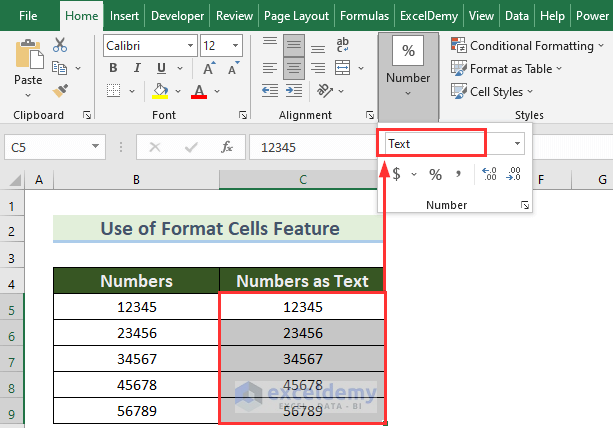Click the Percent Style icon
This screenshot has width=613, height=428.
point(435,174)
